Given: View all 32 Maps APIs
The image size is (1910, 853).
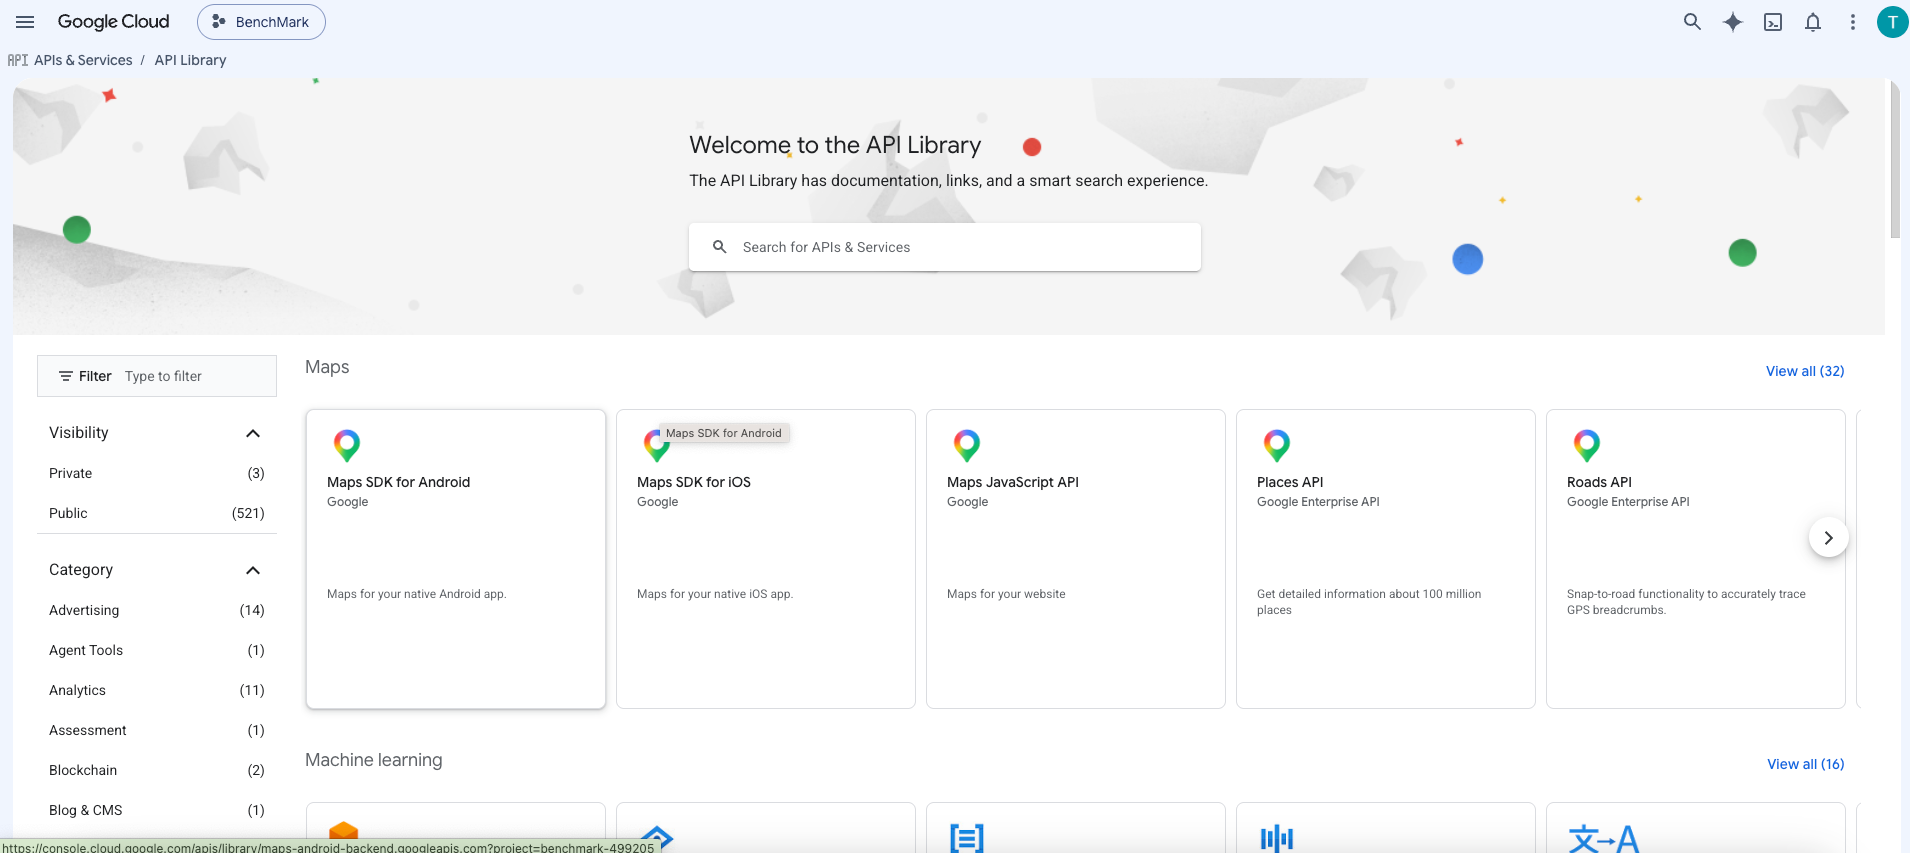Looking at the screenshot, I should pos(1805,371).
